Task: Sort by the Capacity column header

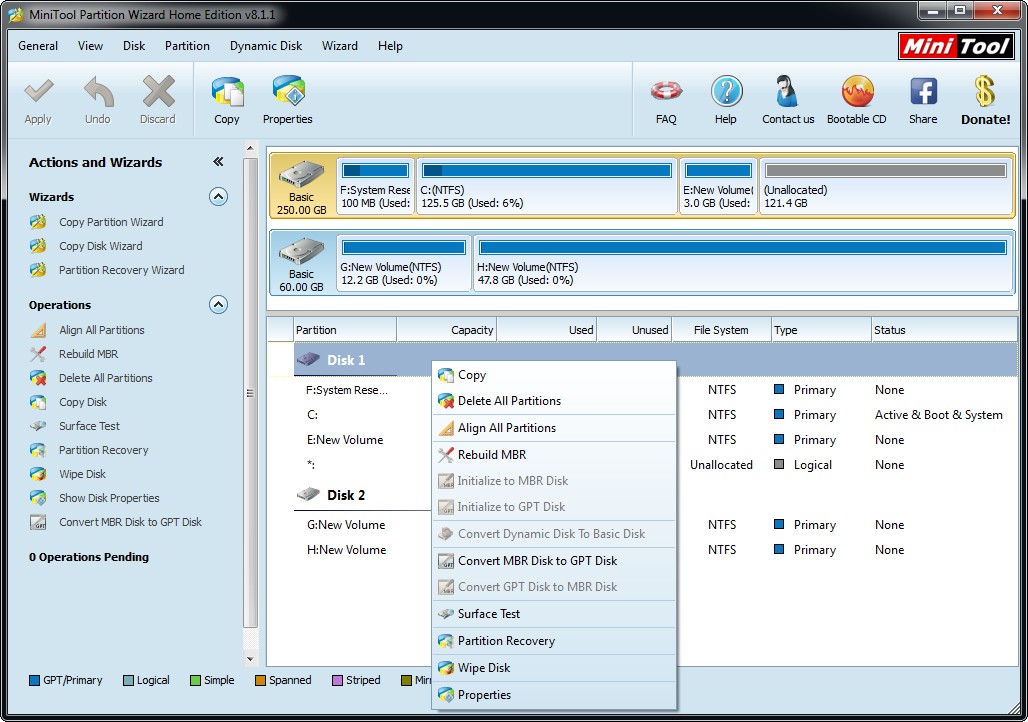Action: coord(446,330)
